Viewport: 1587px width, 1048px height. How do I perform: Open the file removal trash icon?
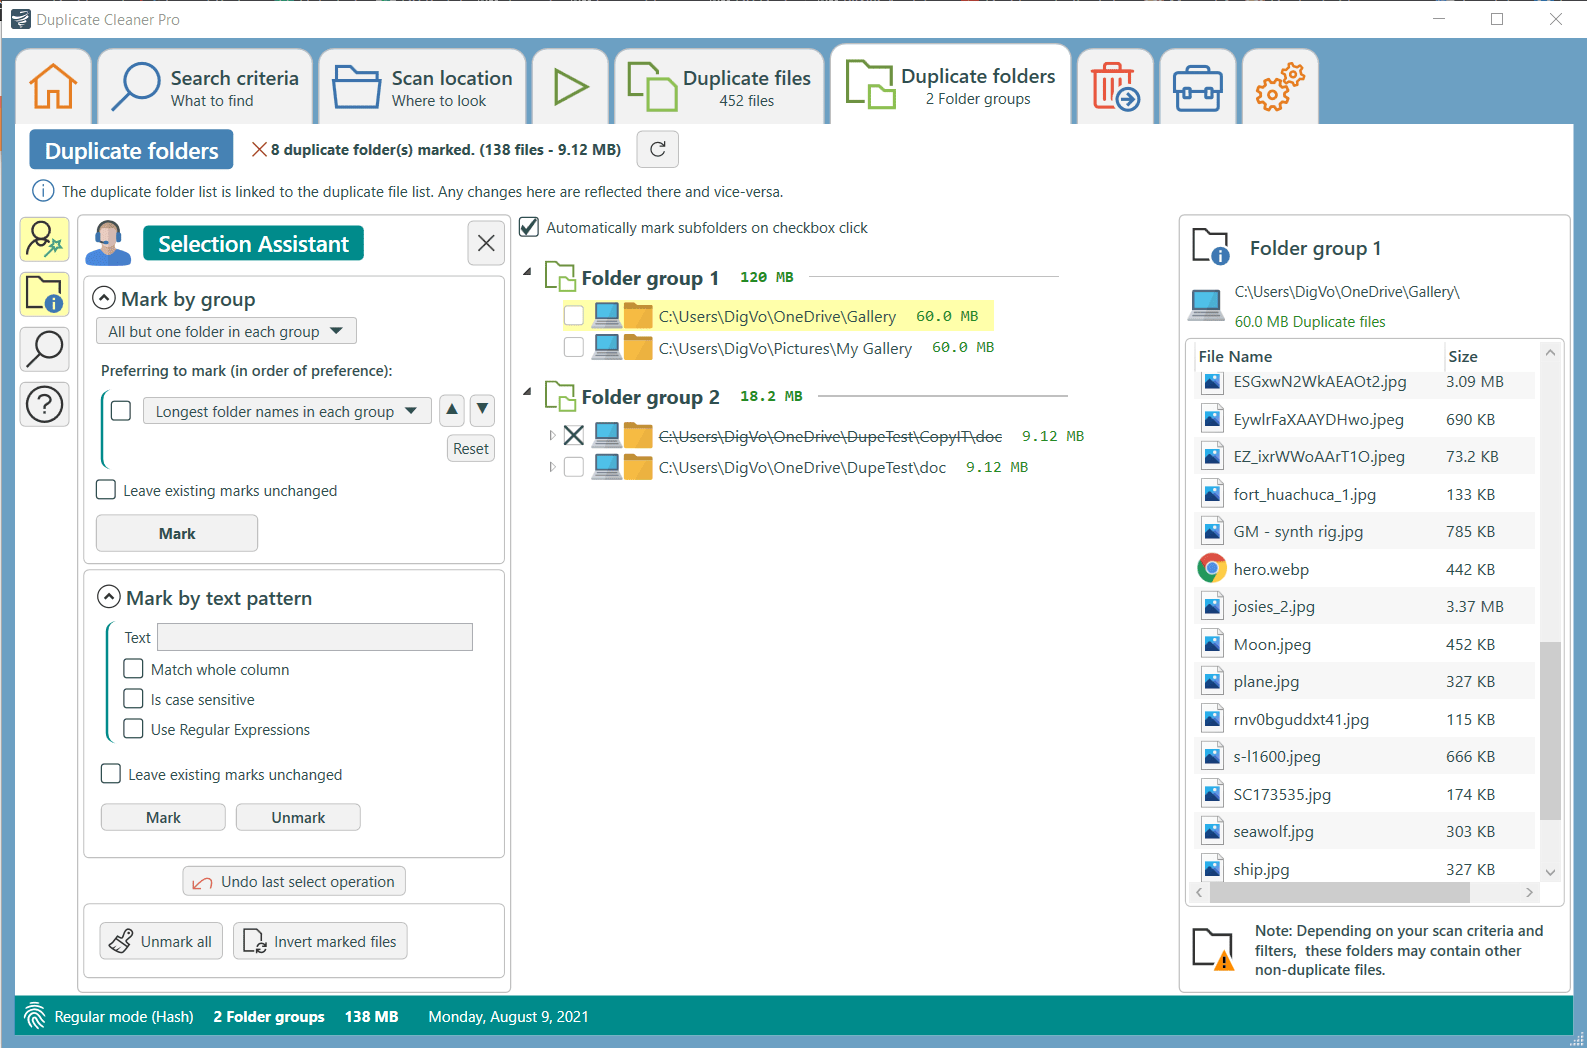click(x=1115, y=87)
